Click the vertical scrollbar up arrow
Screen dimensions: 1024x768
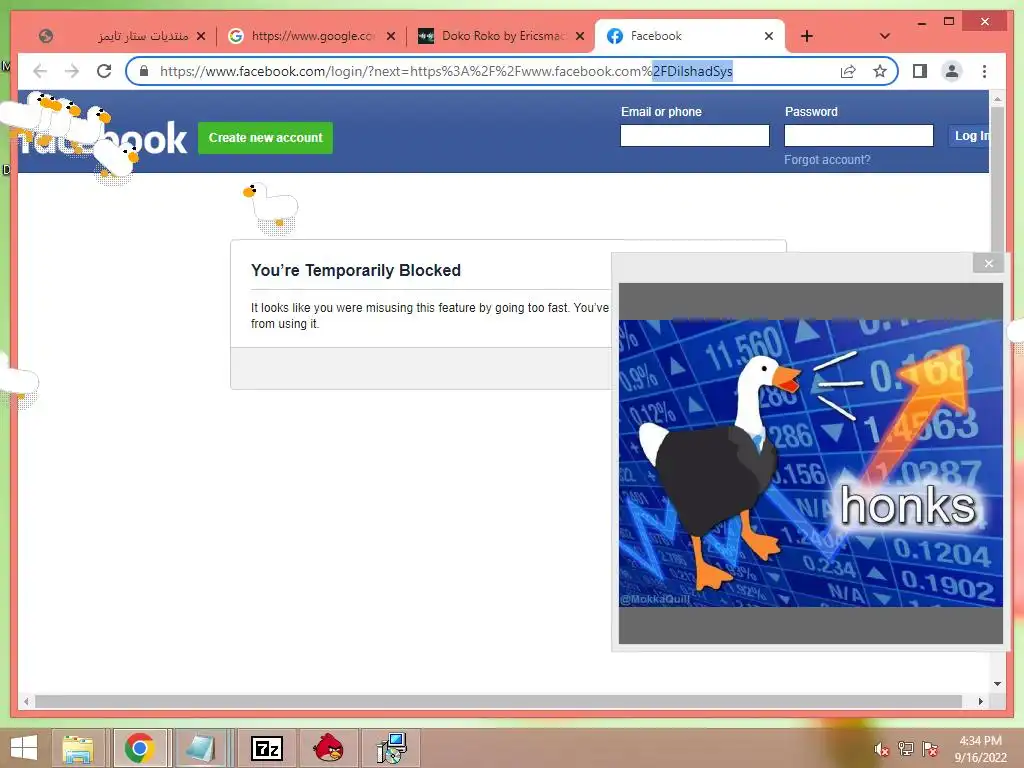997,99
